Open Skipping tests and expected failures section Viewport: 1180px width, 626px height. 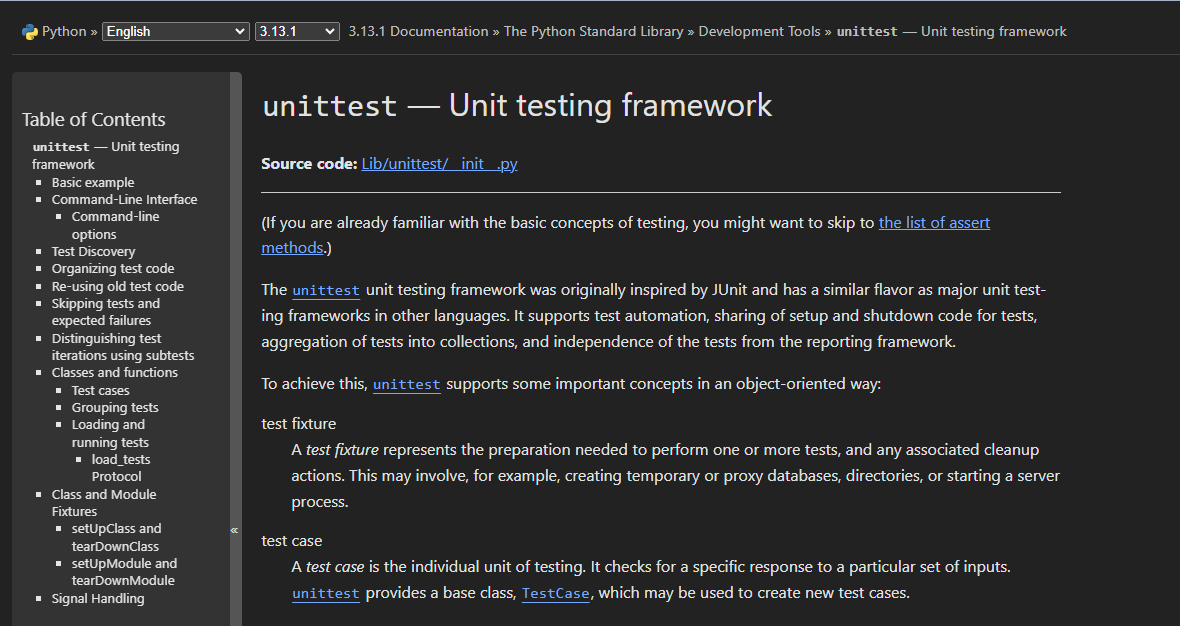click(x=106, y=303)
